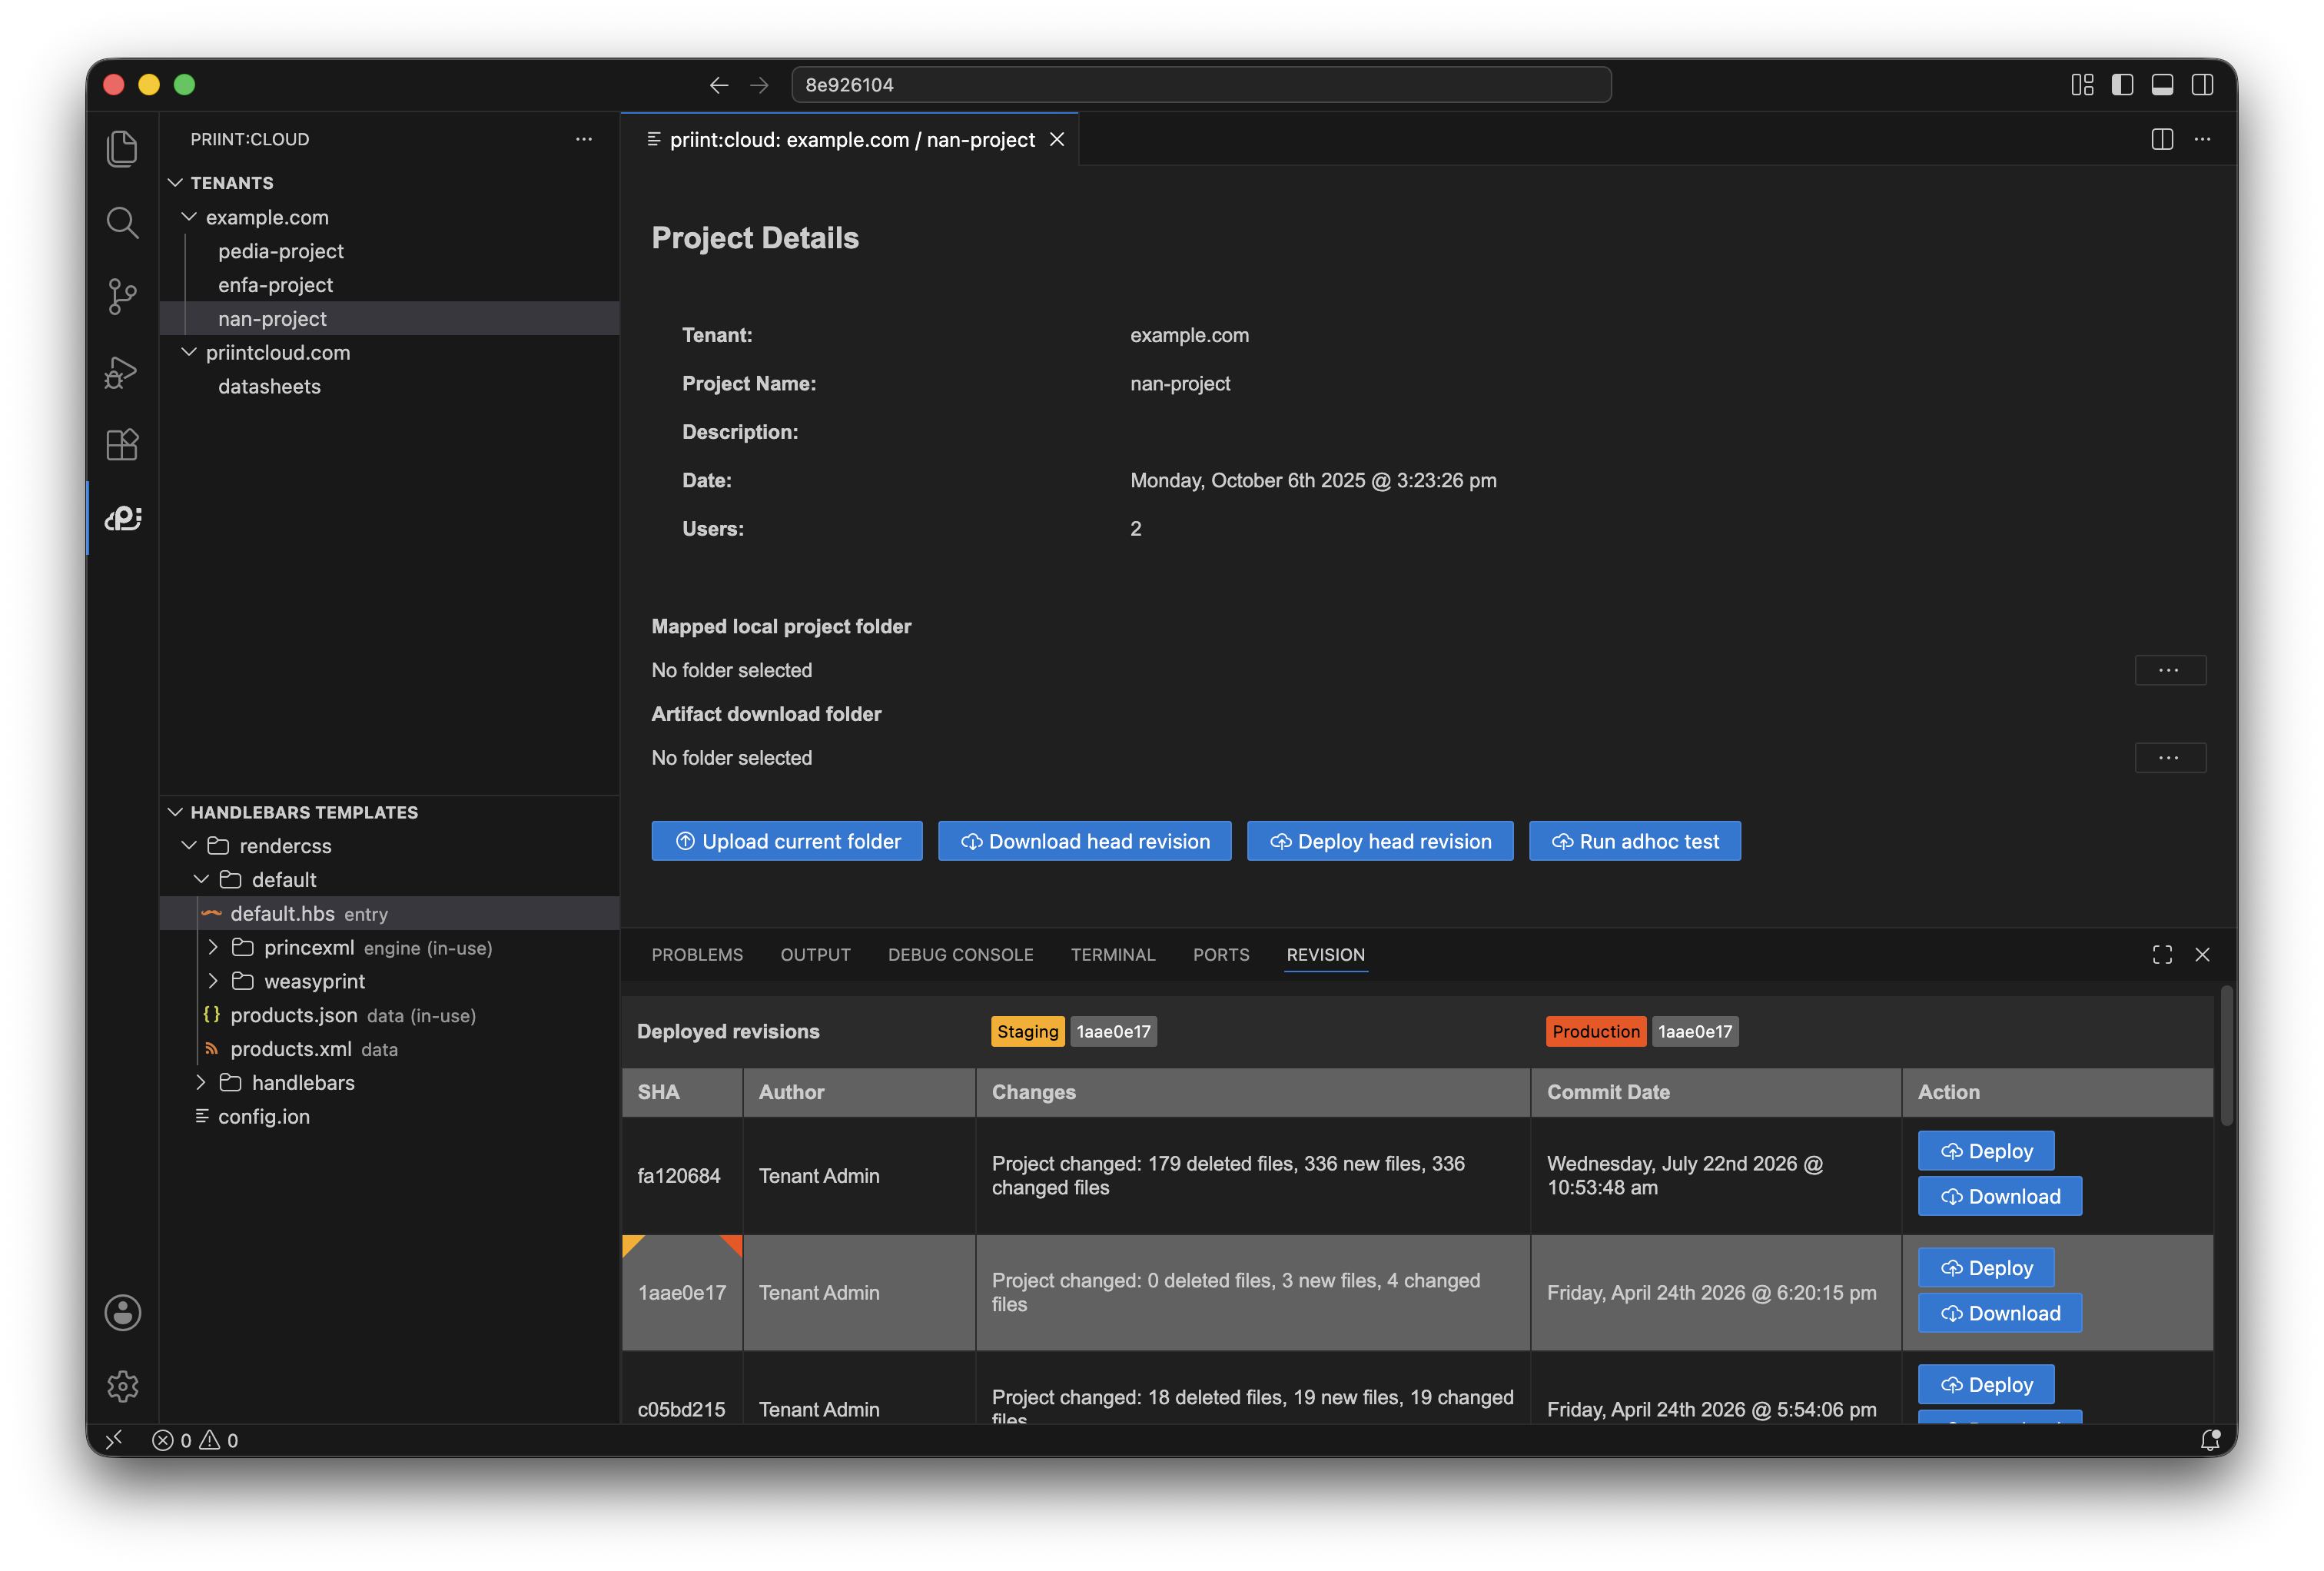Image resolution: width=2324 pixels, height=1571 pixels.
Task: Click the orange Production environment badge
Action: tap(1596, 1031)
